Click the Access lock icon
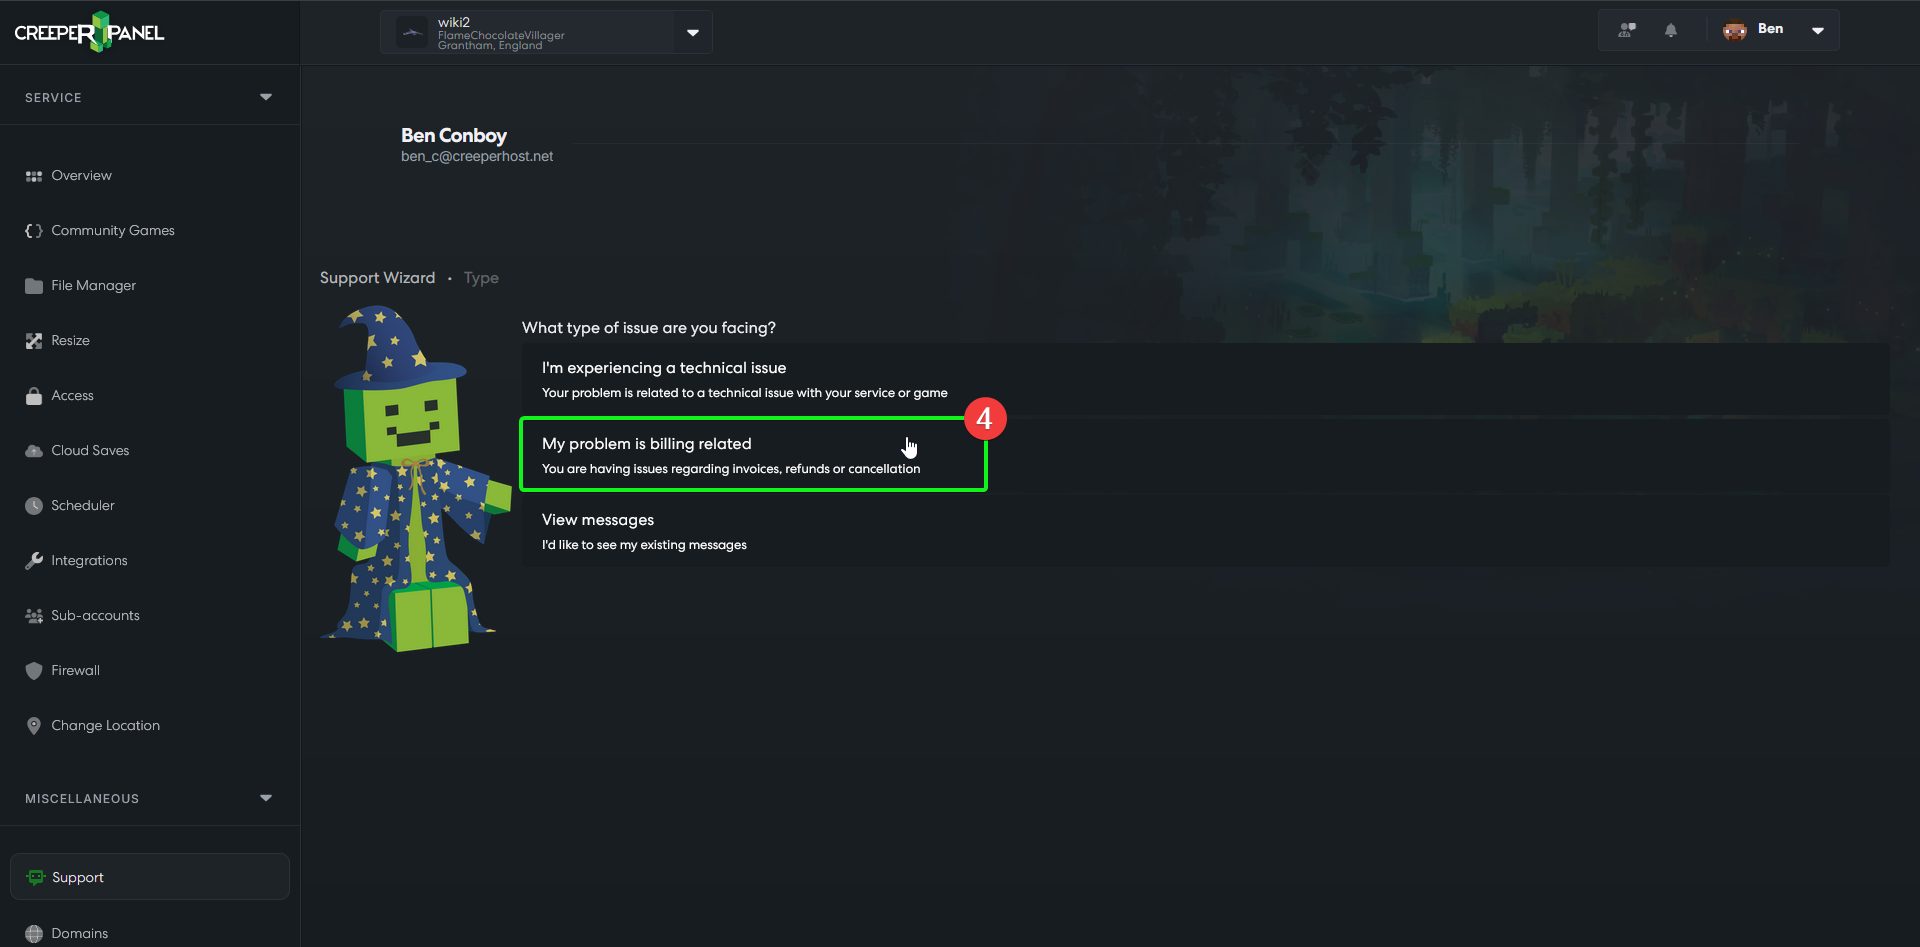1920x947 pixels. (x=34, y=396)
